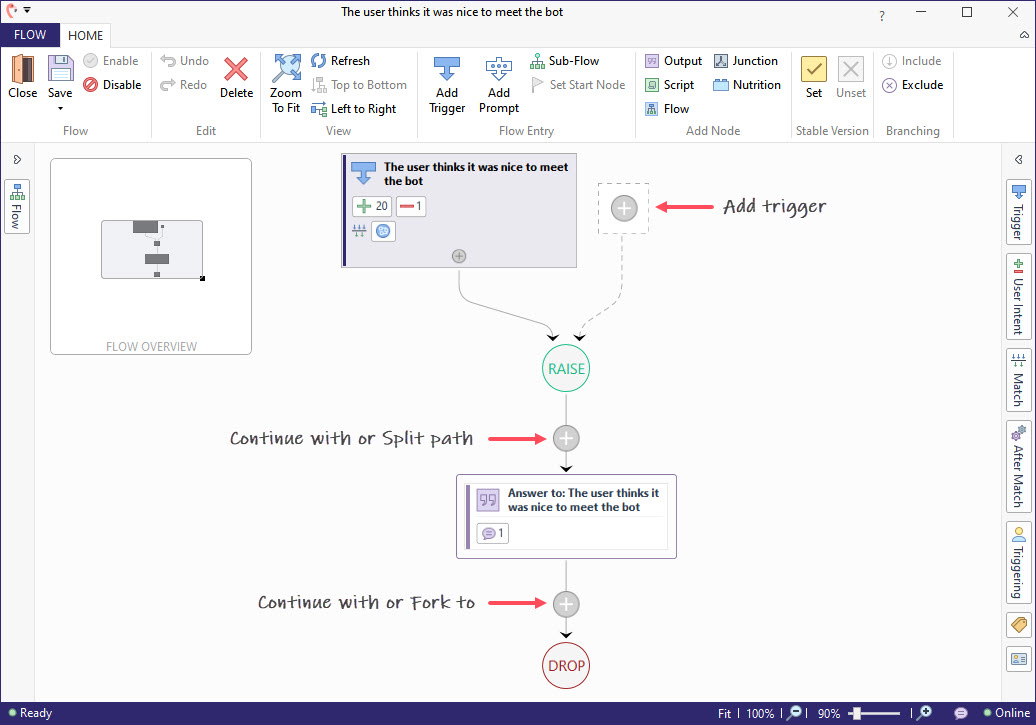The width and height of the screenshot is (1036, 725).
Task: Add a Nutrition node
Action: (747, 84)
